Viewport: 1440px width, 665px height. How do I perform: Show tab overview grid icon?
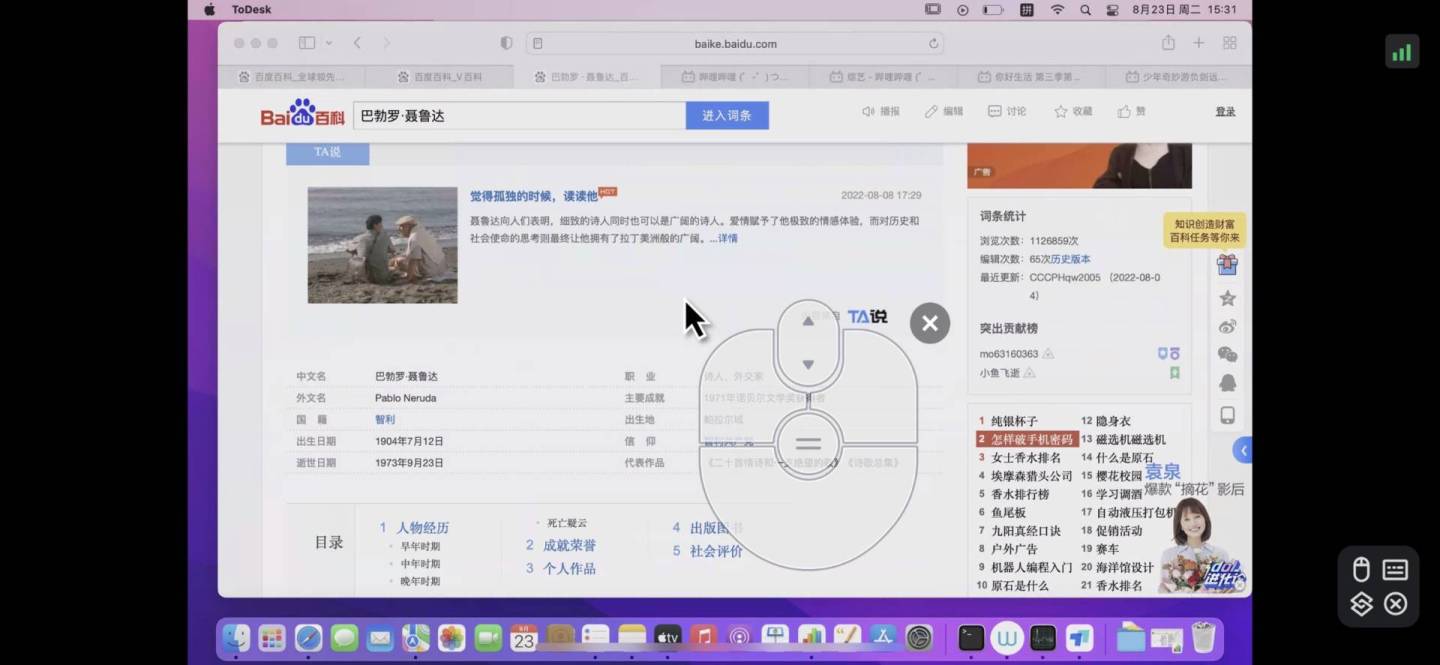(1229, 43)
